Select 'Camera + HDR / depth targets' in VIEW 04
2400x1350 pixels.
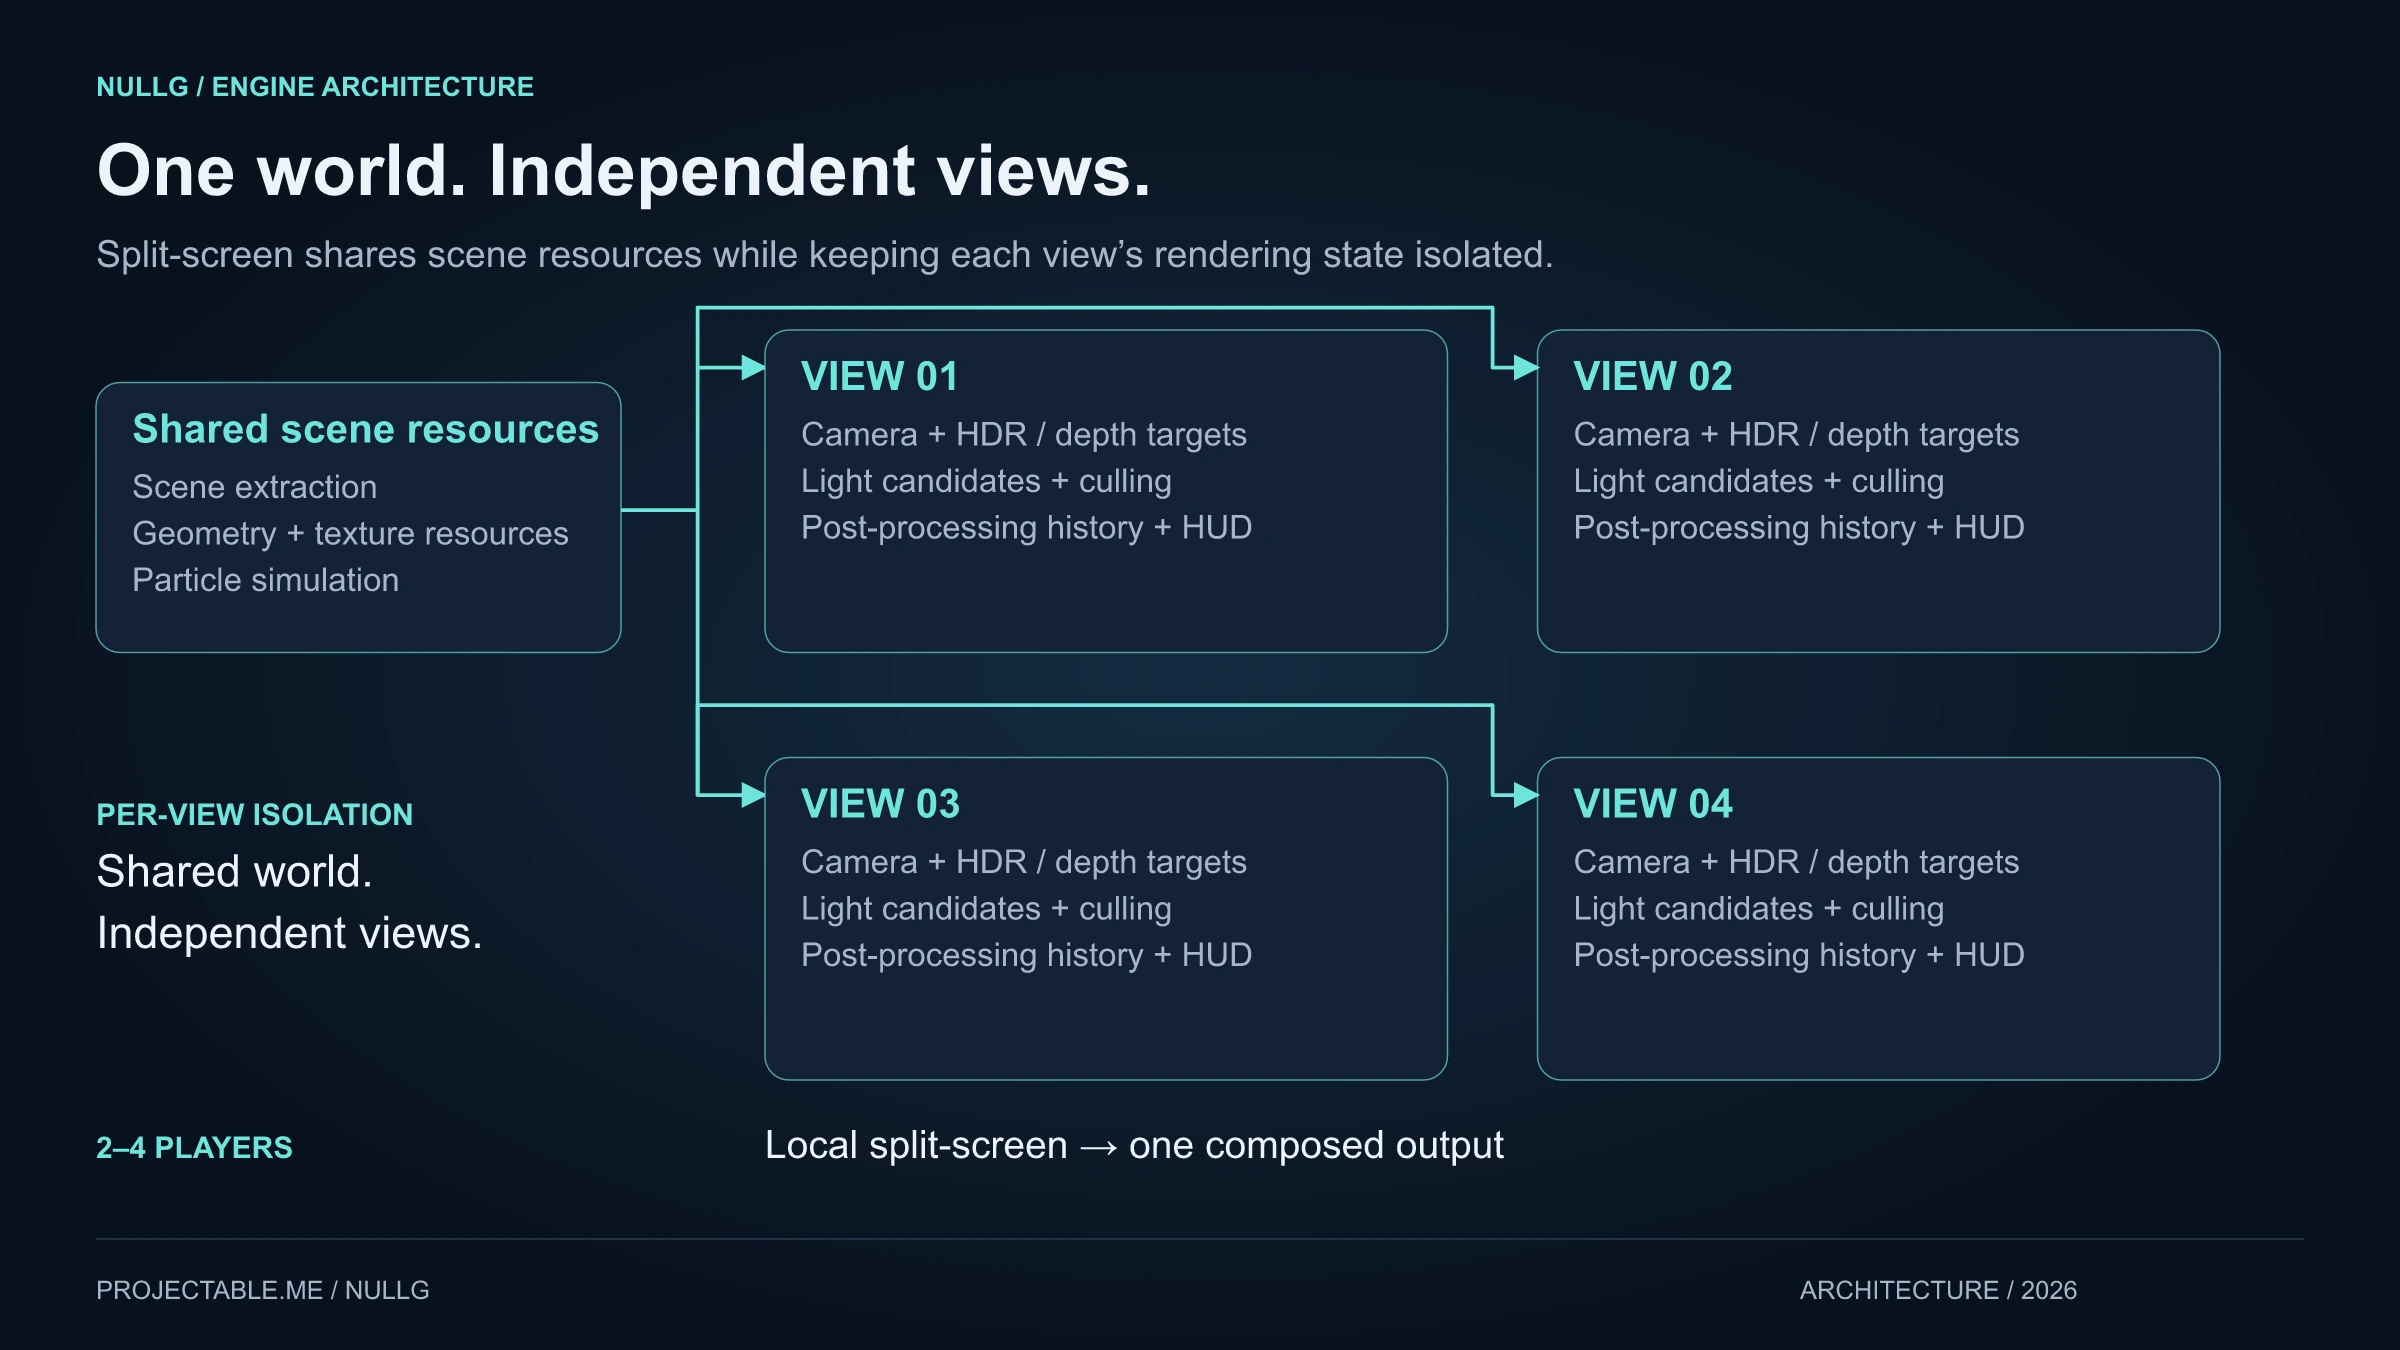click(1796, 862)
